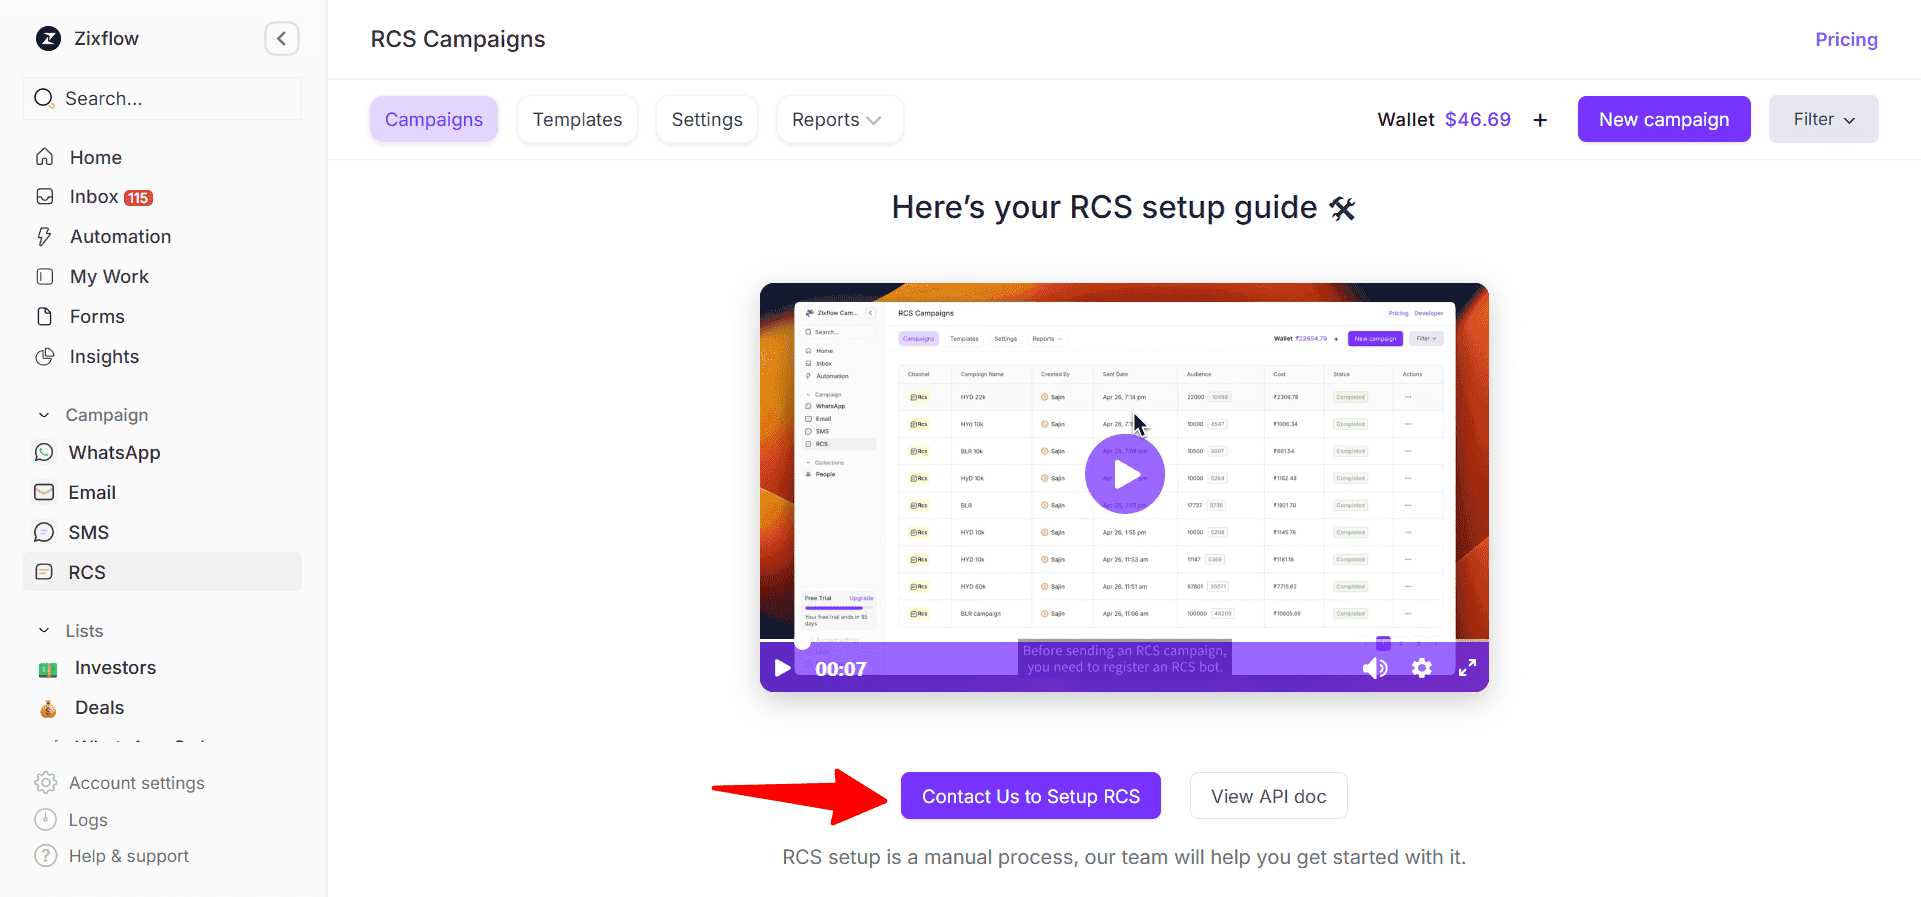Mute the video with speaker icon

click(1376, 668)
